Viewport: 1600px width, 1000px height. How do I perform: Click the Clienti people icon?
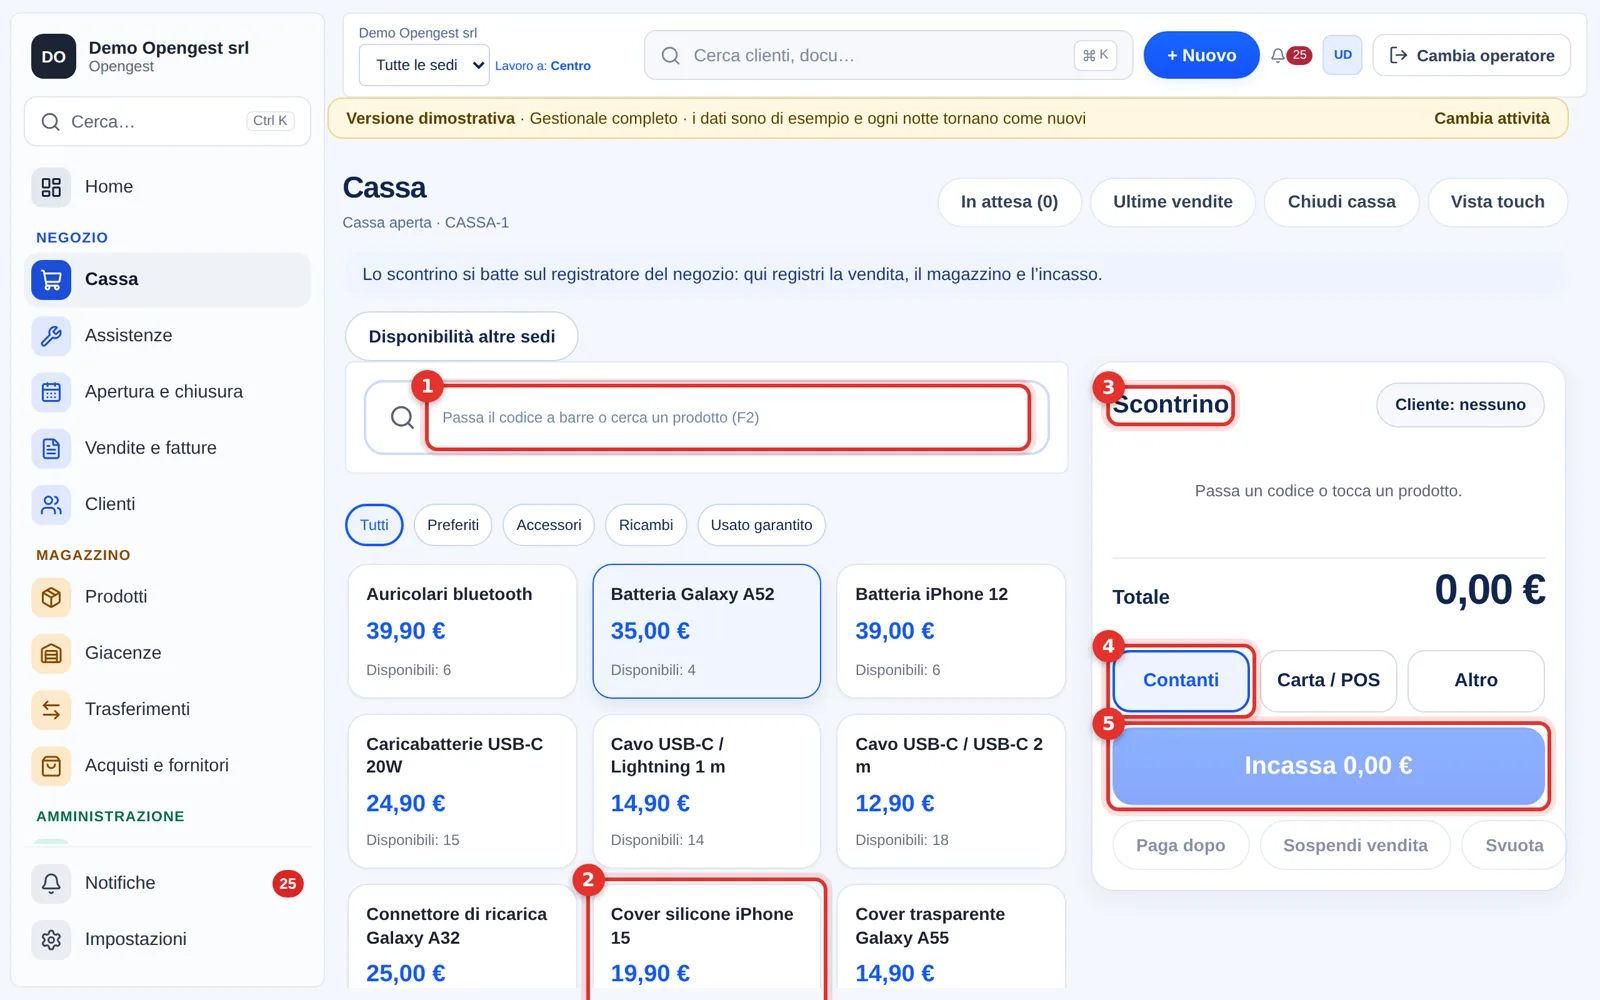[51, 505]
